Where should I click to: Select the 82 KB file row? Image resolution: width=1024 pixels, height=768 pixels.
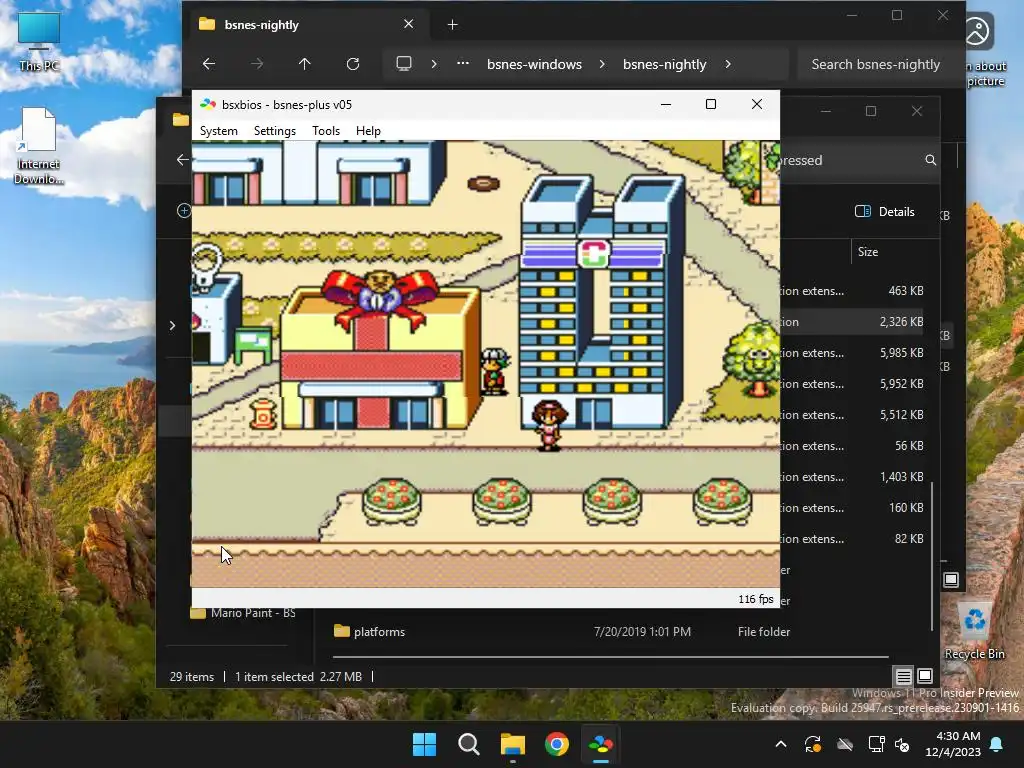854,539
